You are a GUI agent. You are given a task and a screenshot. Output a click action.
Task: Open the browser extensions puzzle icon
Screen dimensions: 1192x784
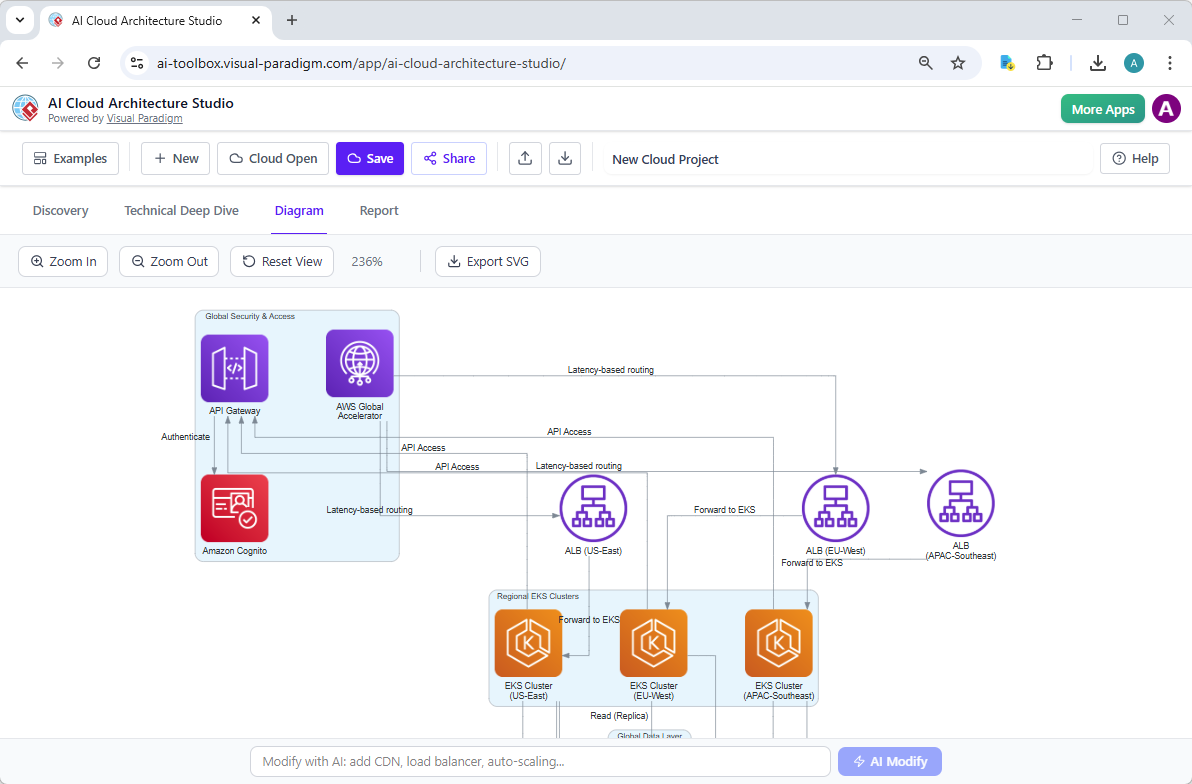(x=1044, y=62)
